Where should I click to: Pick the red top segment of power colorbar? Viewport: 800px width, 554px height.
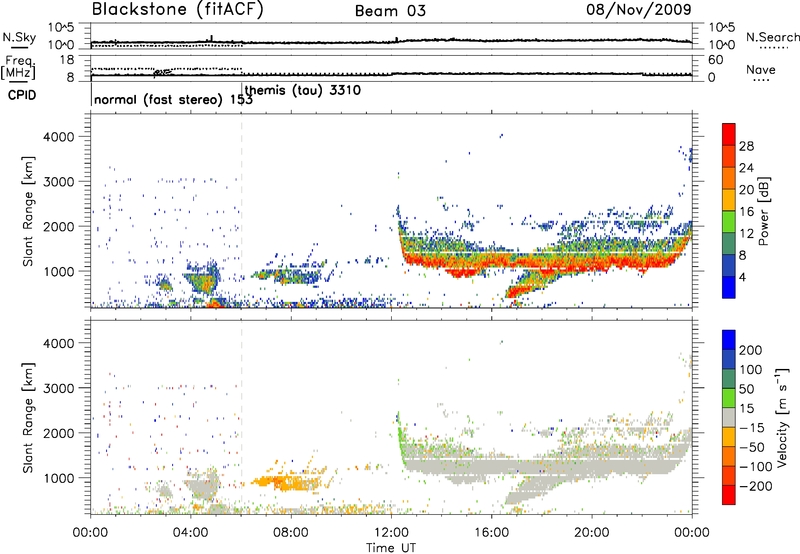[729, 134]
